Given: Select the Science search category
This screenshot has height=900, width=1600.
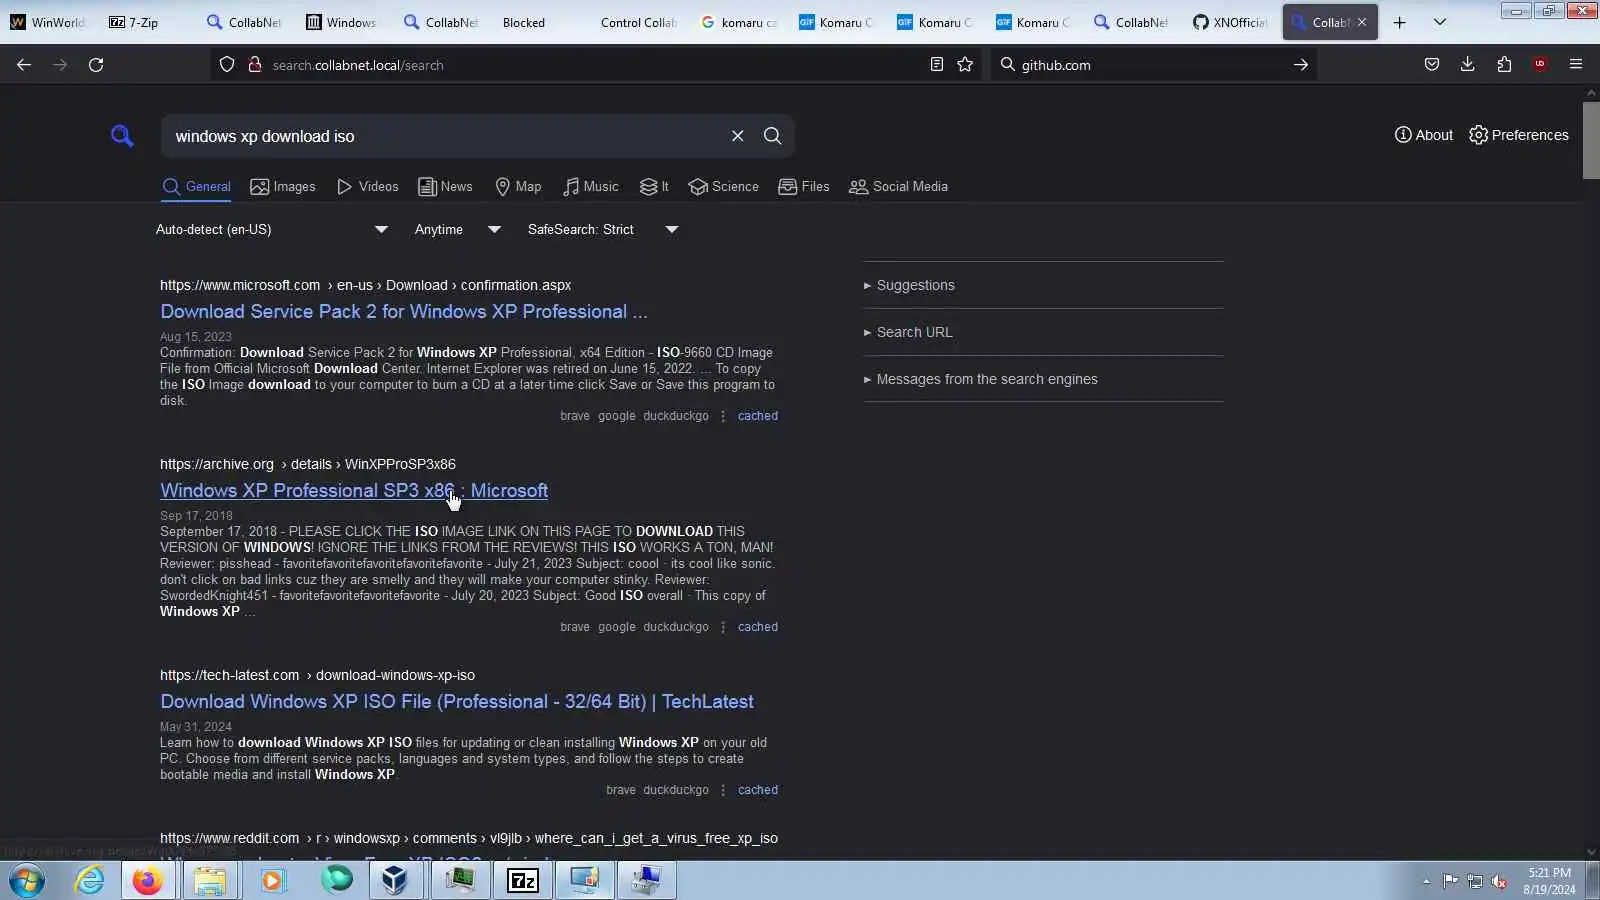Looking at the screenshot, I should [723, 187].
